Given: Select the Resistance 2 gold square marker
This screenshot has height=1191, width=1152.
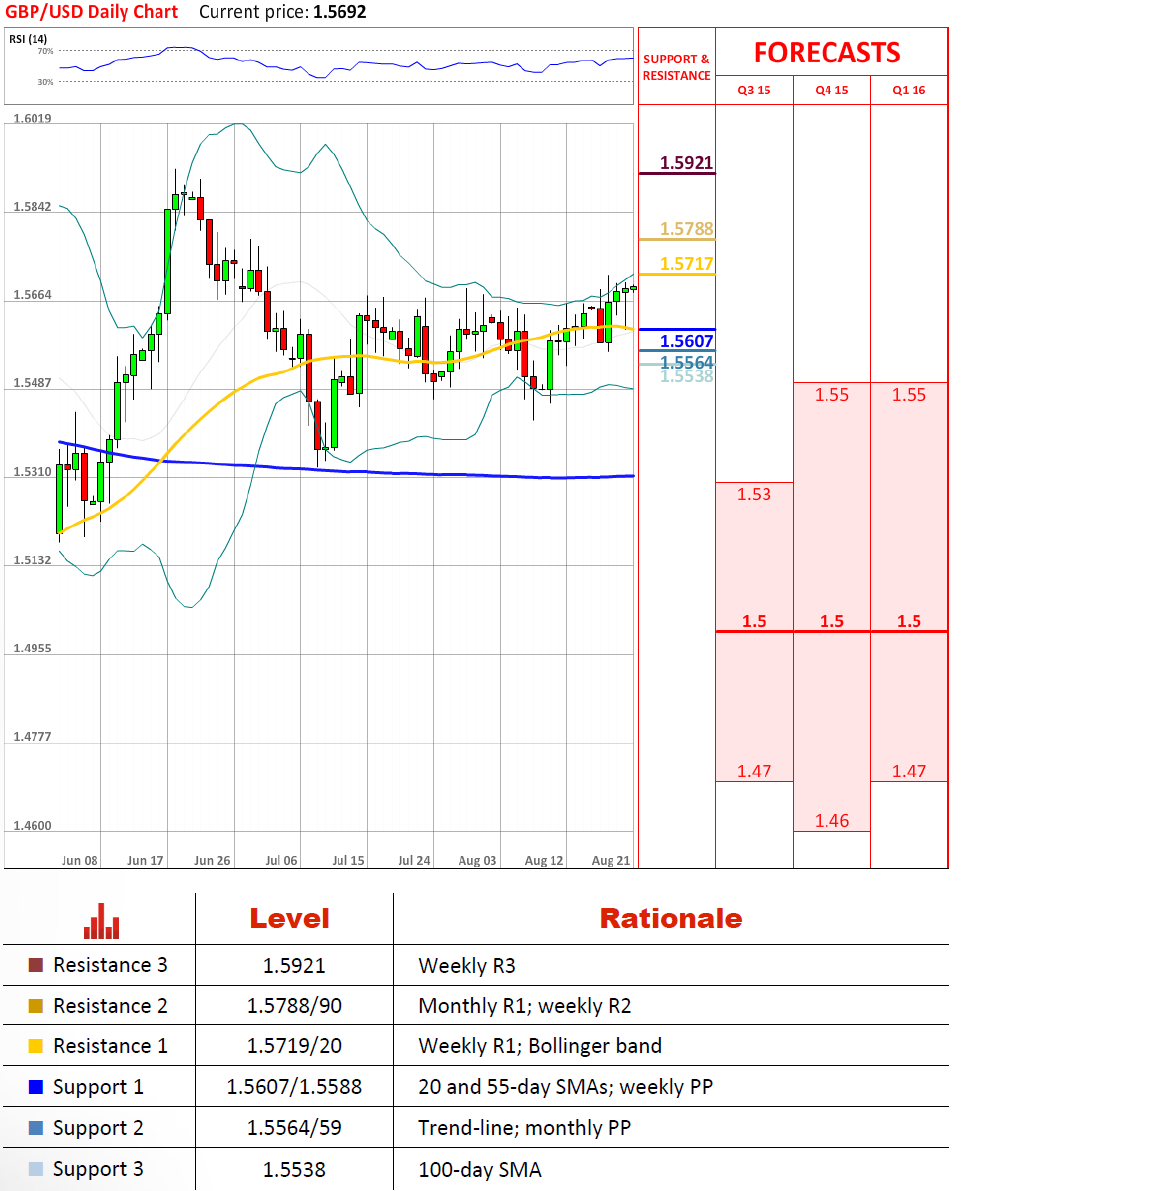Looking at the screenshot, I should point(36,1006).
